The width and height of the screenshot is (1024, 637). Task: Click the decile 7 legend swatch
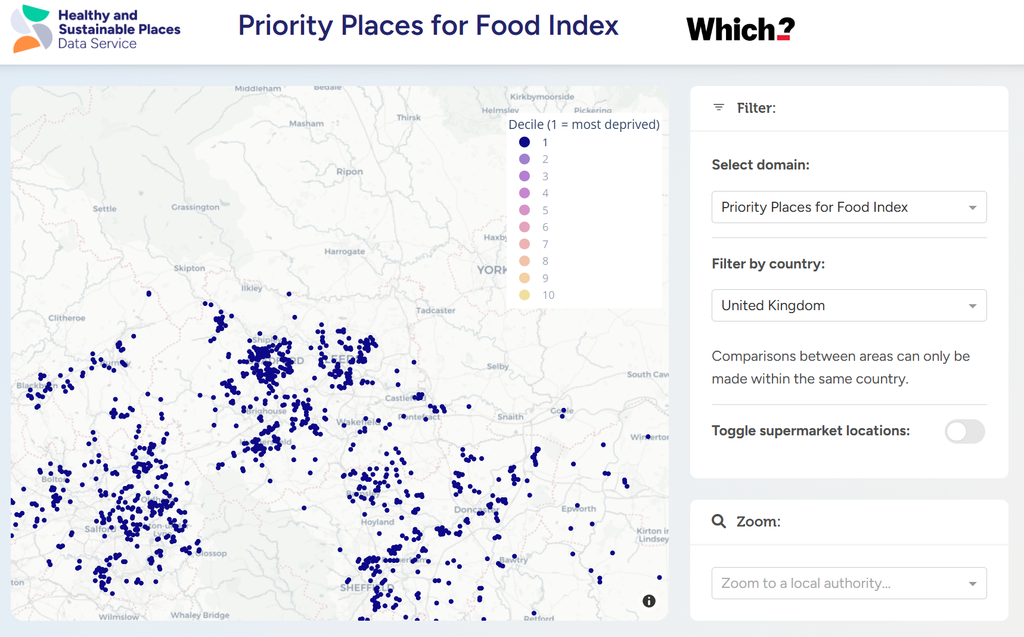pos(524,244)
